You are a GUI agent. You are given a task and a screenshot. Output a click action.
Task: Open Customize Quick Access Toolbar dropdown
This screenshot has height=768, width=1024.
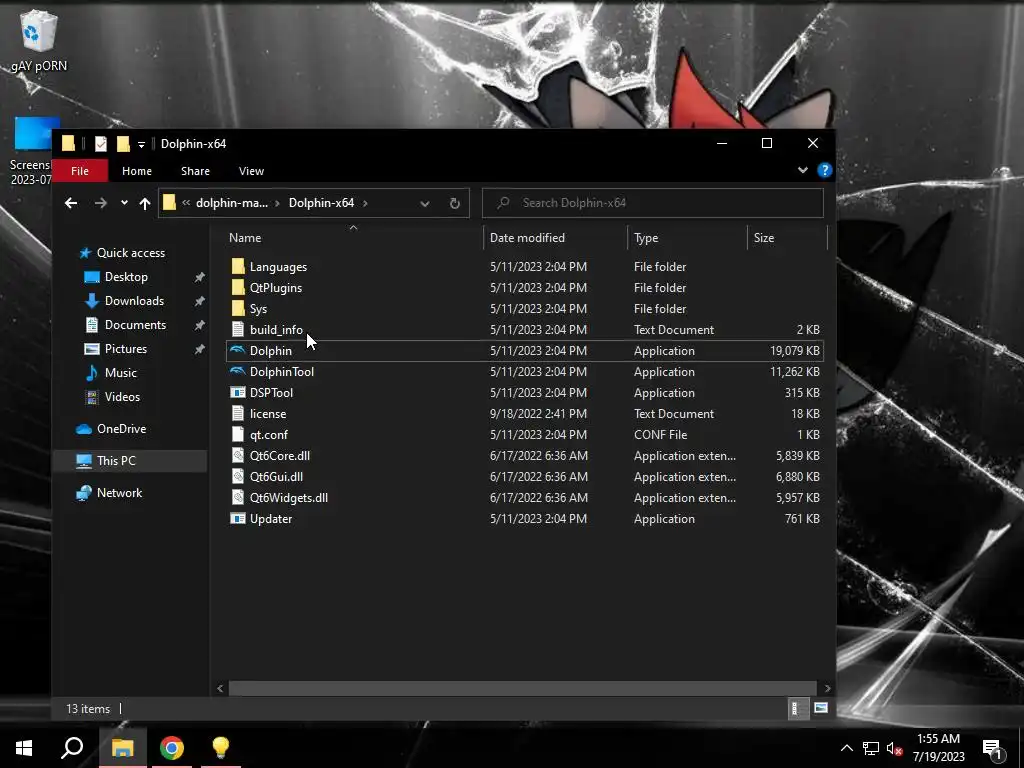pos(141,144)
